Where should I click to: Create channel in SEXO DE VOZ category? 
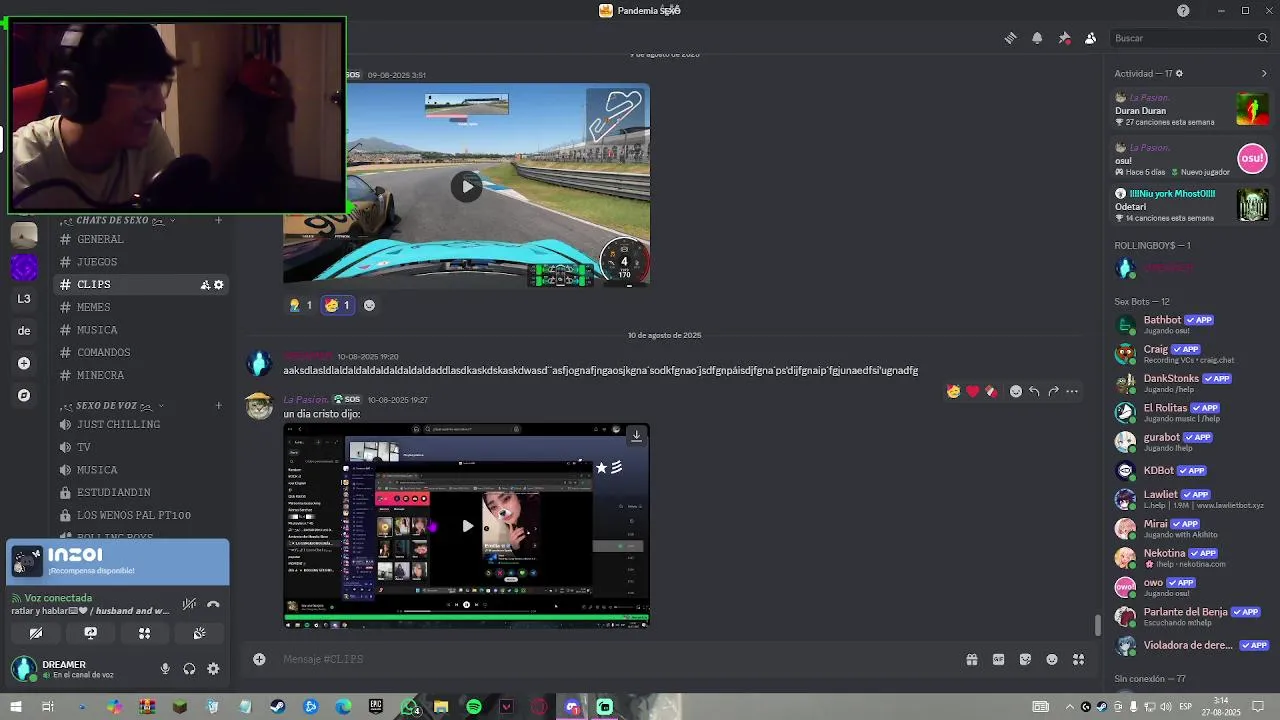tap(218, 405)
